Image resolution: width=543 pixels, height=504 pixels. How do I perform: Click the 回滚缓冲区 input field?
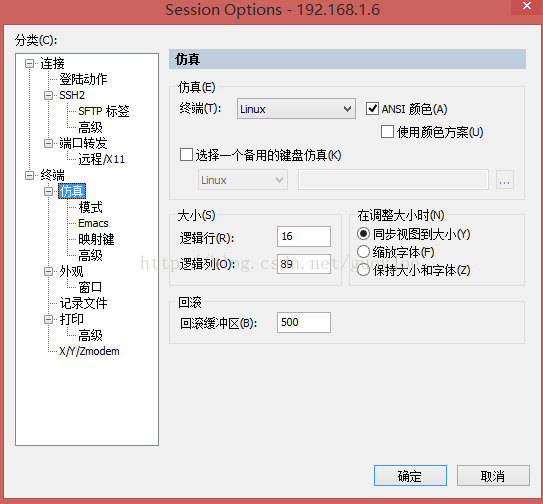click(x=304, y=322)
